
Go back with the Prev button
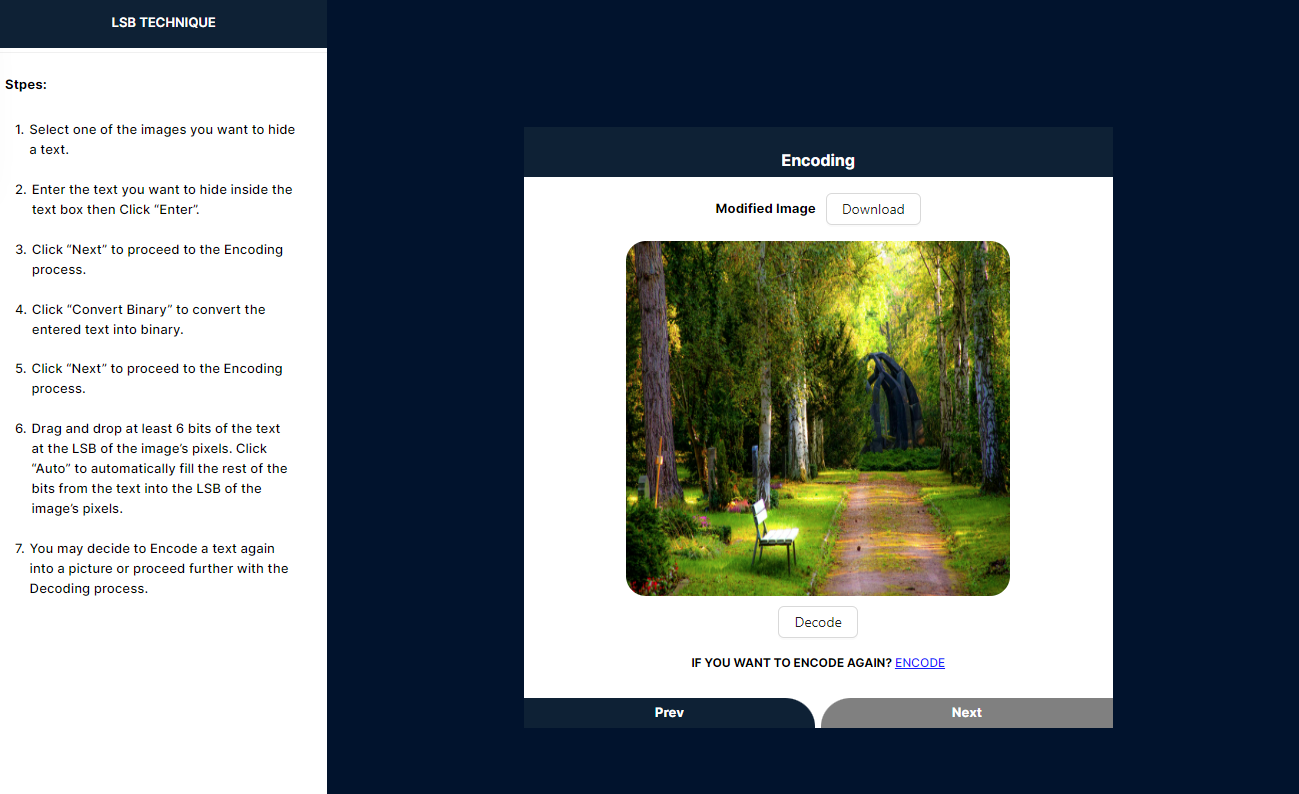[669, 713]
